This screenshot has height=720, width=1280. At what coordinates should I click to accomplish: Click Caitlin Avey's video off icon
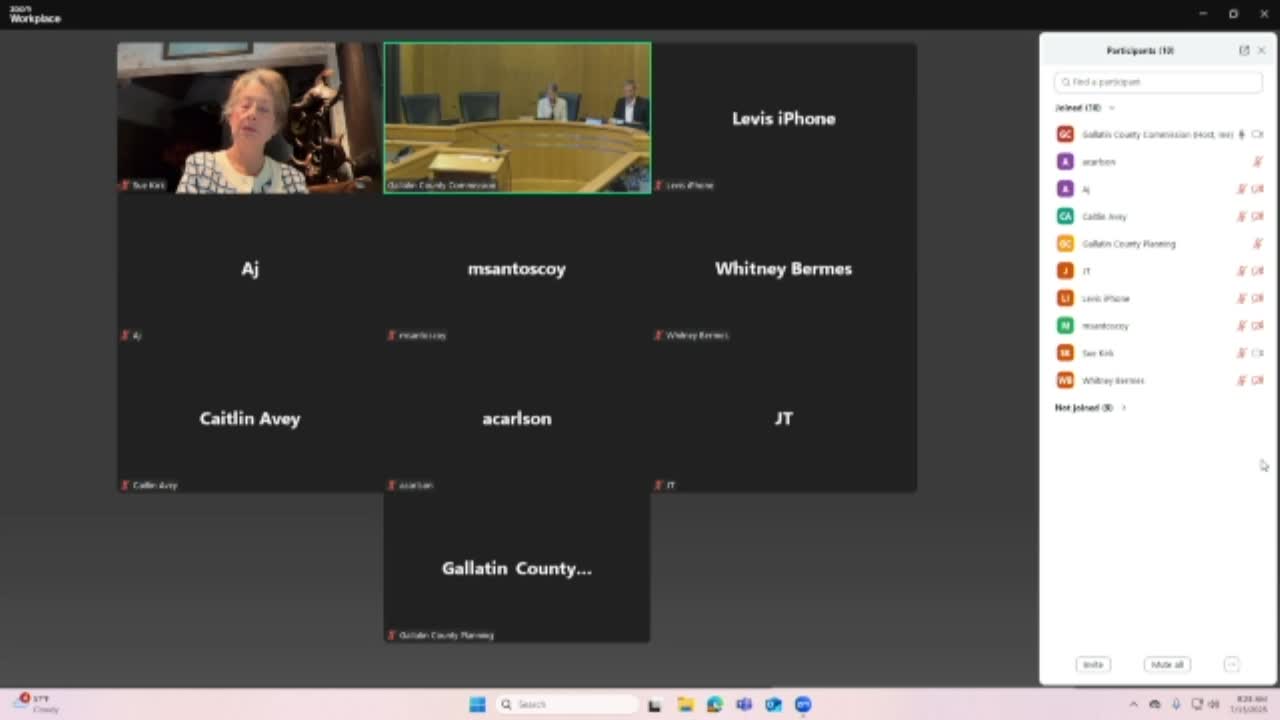pyautogui.click(x=1258, y=216)
